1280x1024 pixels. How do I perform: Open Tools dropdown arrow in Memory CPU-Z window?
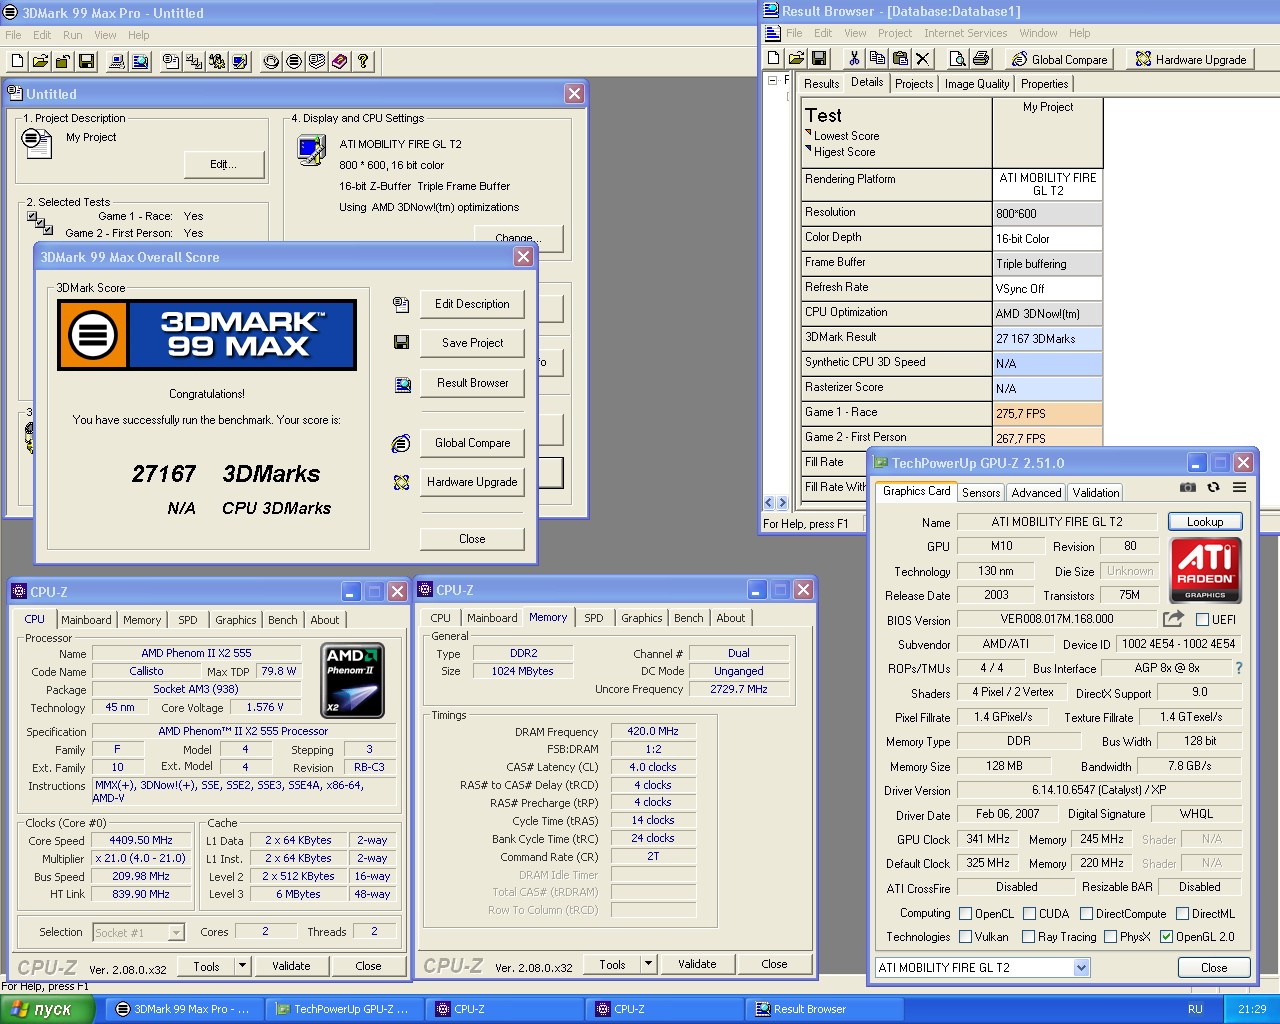(x=648, y=964)
